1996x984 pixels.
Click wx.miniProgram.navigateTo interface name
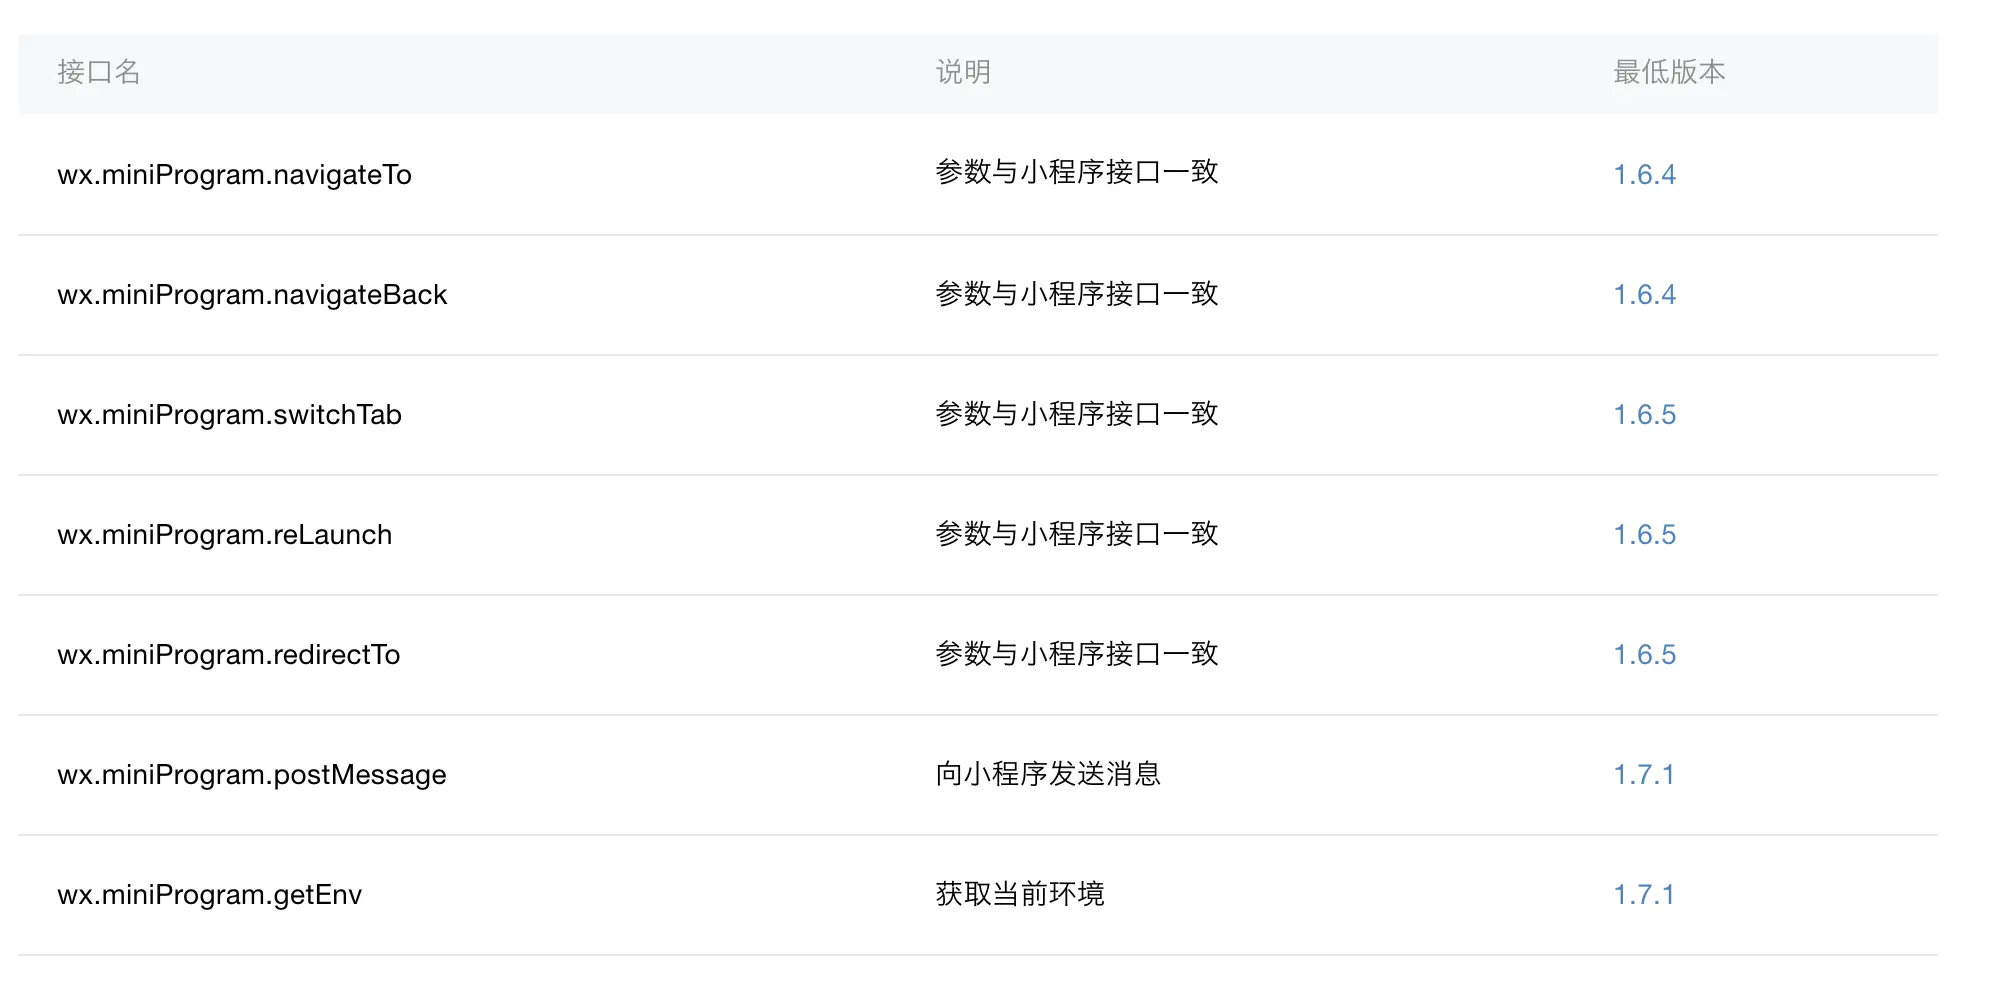point(234,174)
